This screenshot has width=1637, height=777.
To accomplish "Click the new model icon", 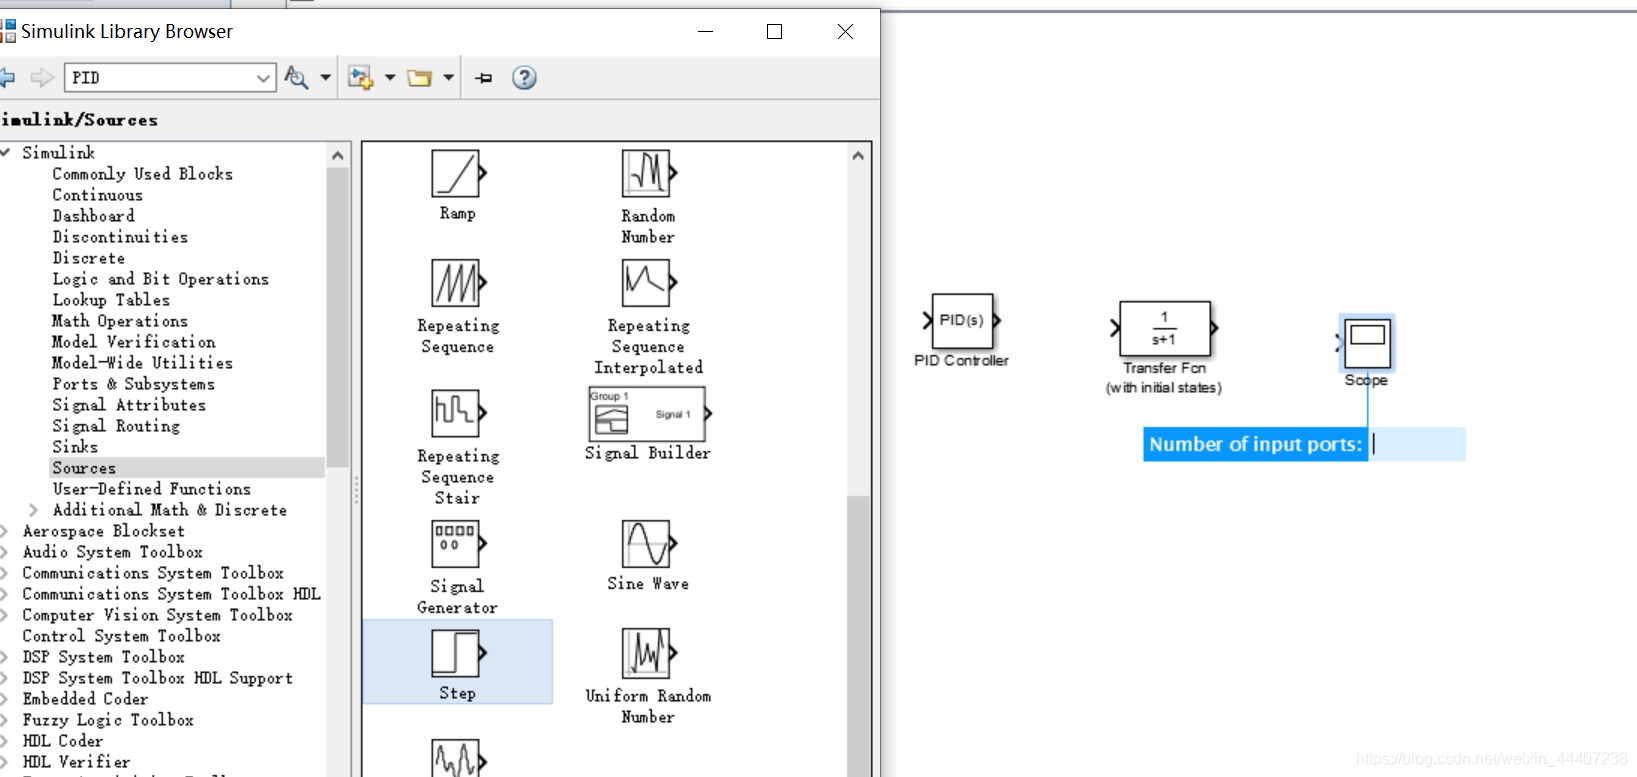I will [x=360, y=77].
